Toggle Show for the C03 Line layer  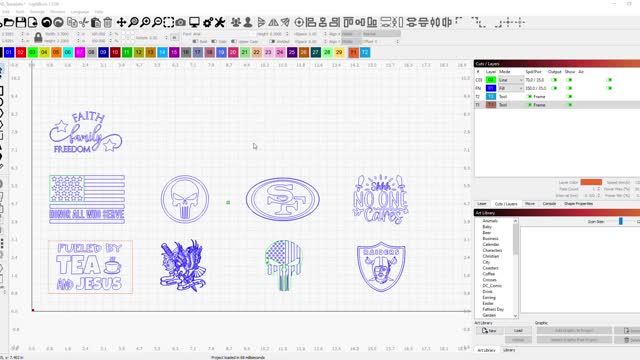[x=569, y=80]
